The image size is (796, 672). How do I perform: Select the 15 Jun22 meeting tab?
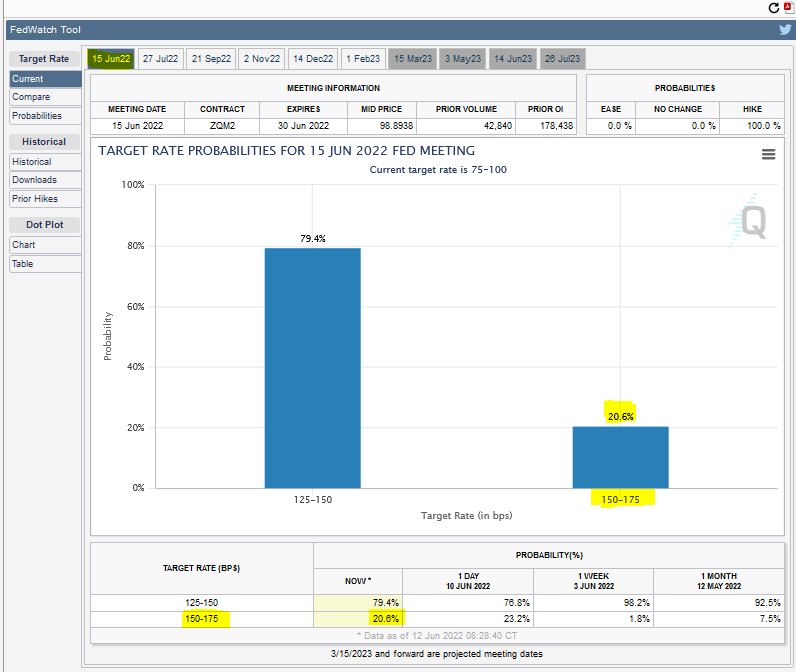pyautogui.click(x=111, y=59)
